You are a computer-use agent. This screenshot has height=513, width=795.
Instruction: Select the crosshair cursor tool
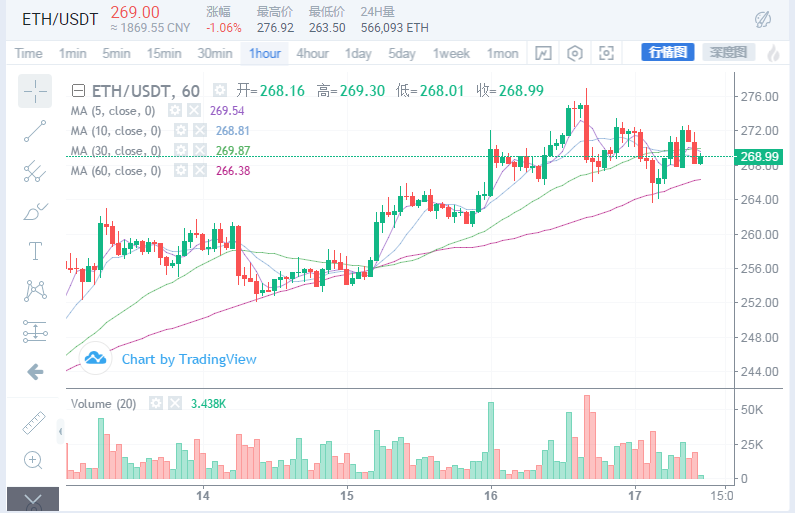tap(35, 91)
